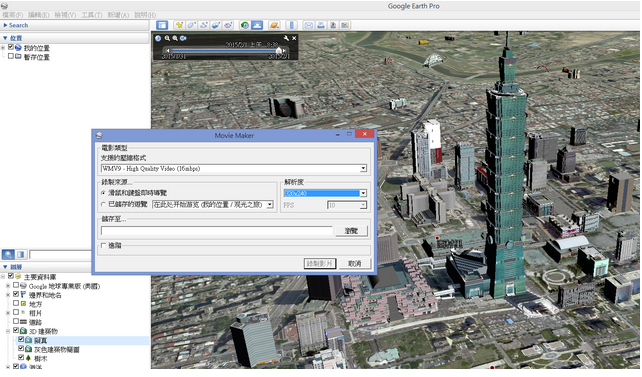The width and height of the screenshot is (642, 377).
Task: Open 320x240 resolution dropdown
Action: [363, 193]
